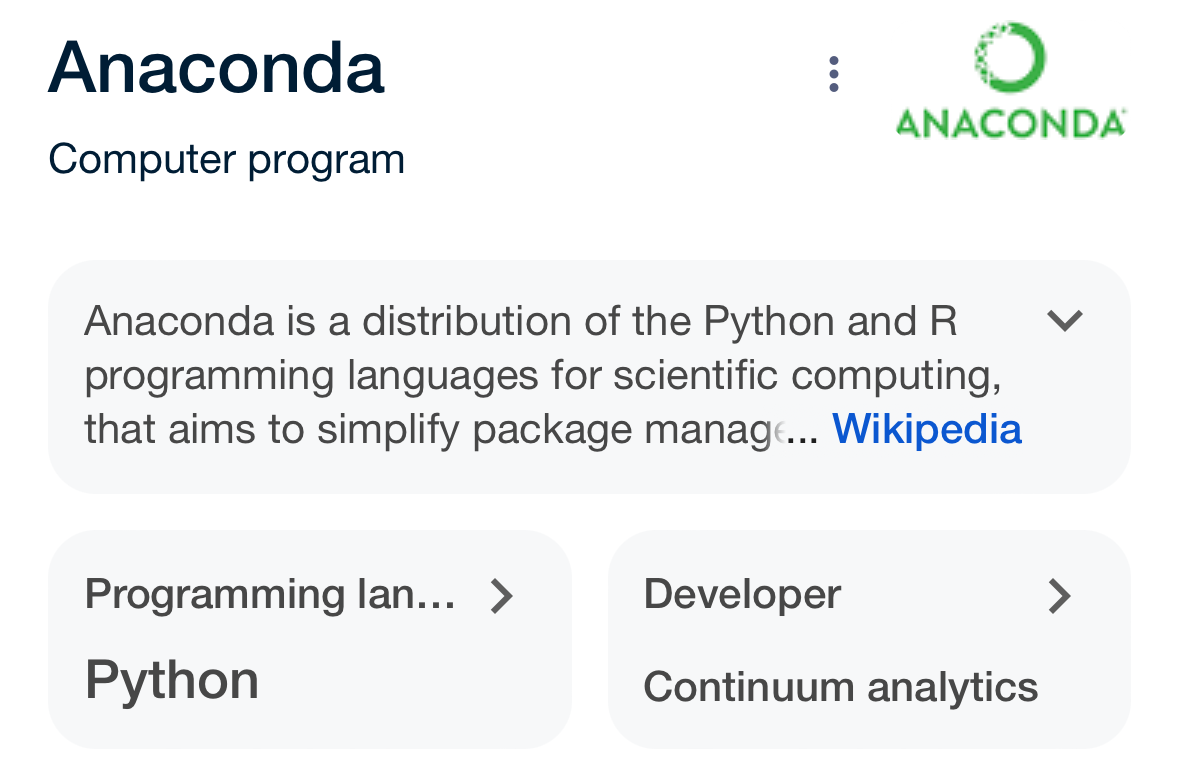Screen dimensions: 1179x775
Task: Select the Python value in the card
Action: point(171,679)
